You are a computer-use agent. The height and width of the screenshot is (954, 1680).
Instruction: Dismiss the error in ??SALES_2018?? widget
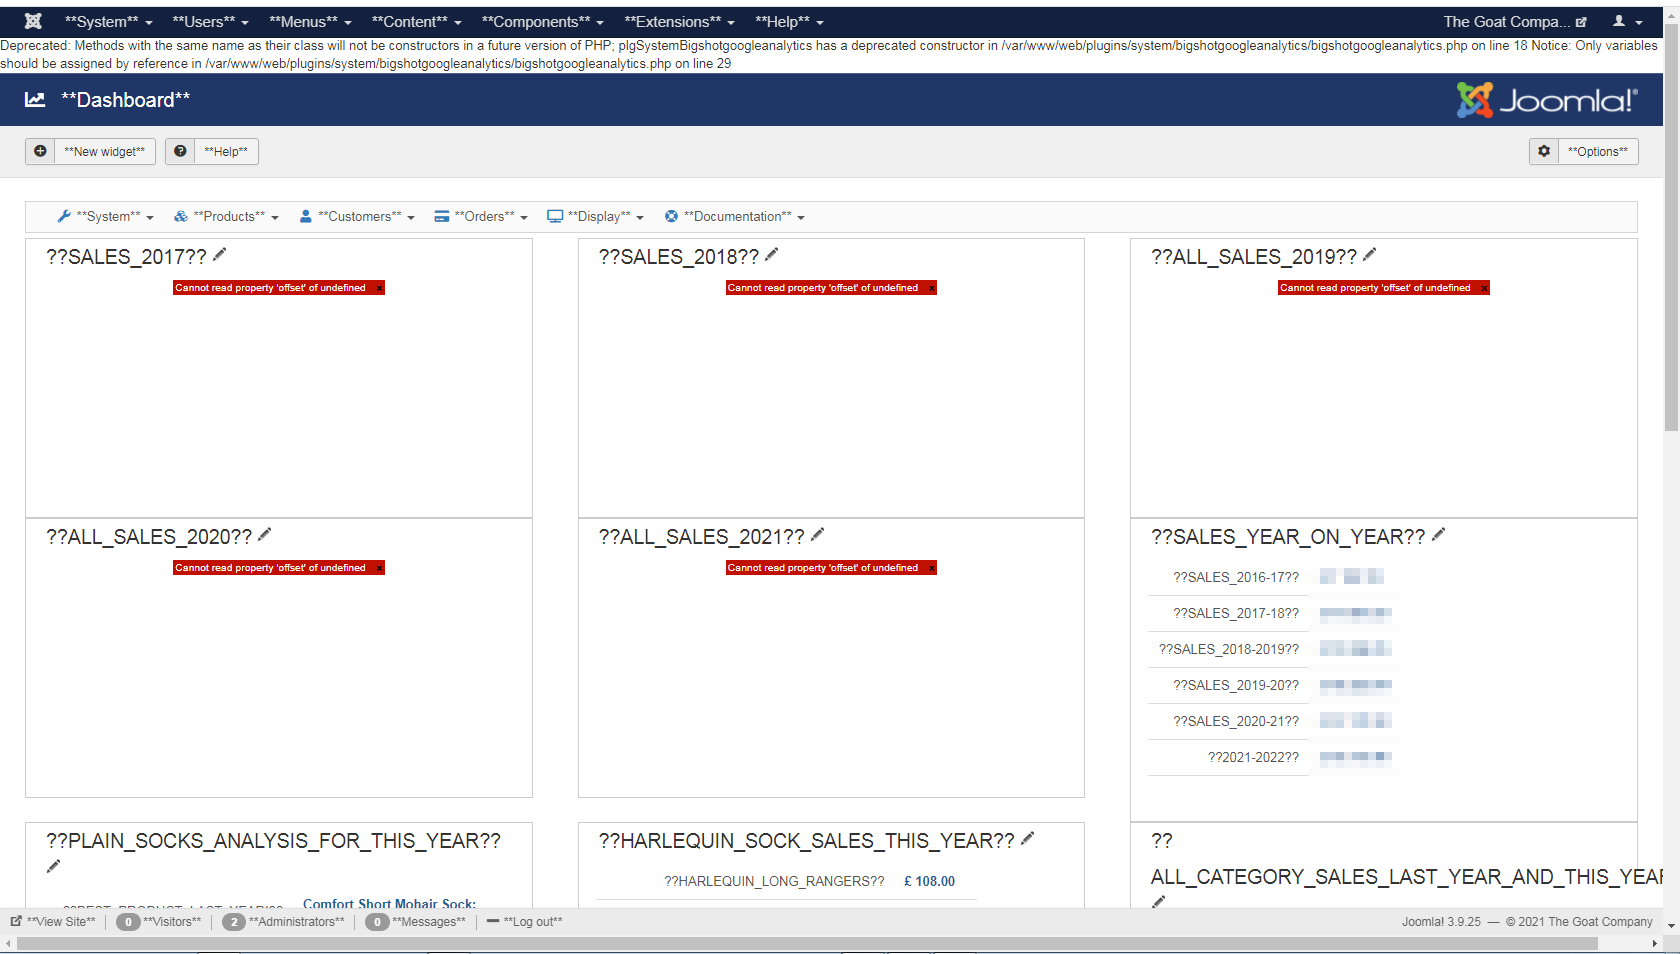click(x=932, y=288)
